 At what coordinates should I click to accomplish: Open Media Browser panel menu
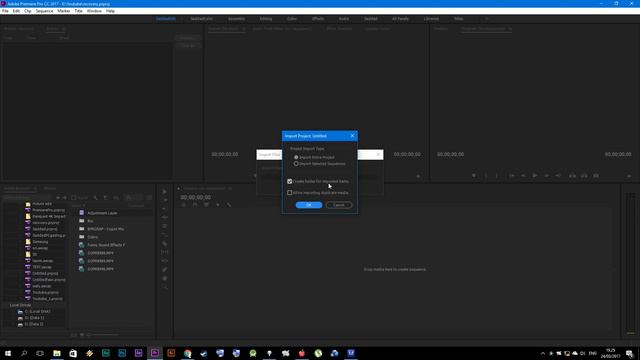pos(35,189)
